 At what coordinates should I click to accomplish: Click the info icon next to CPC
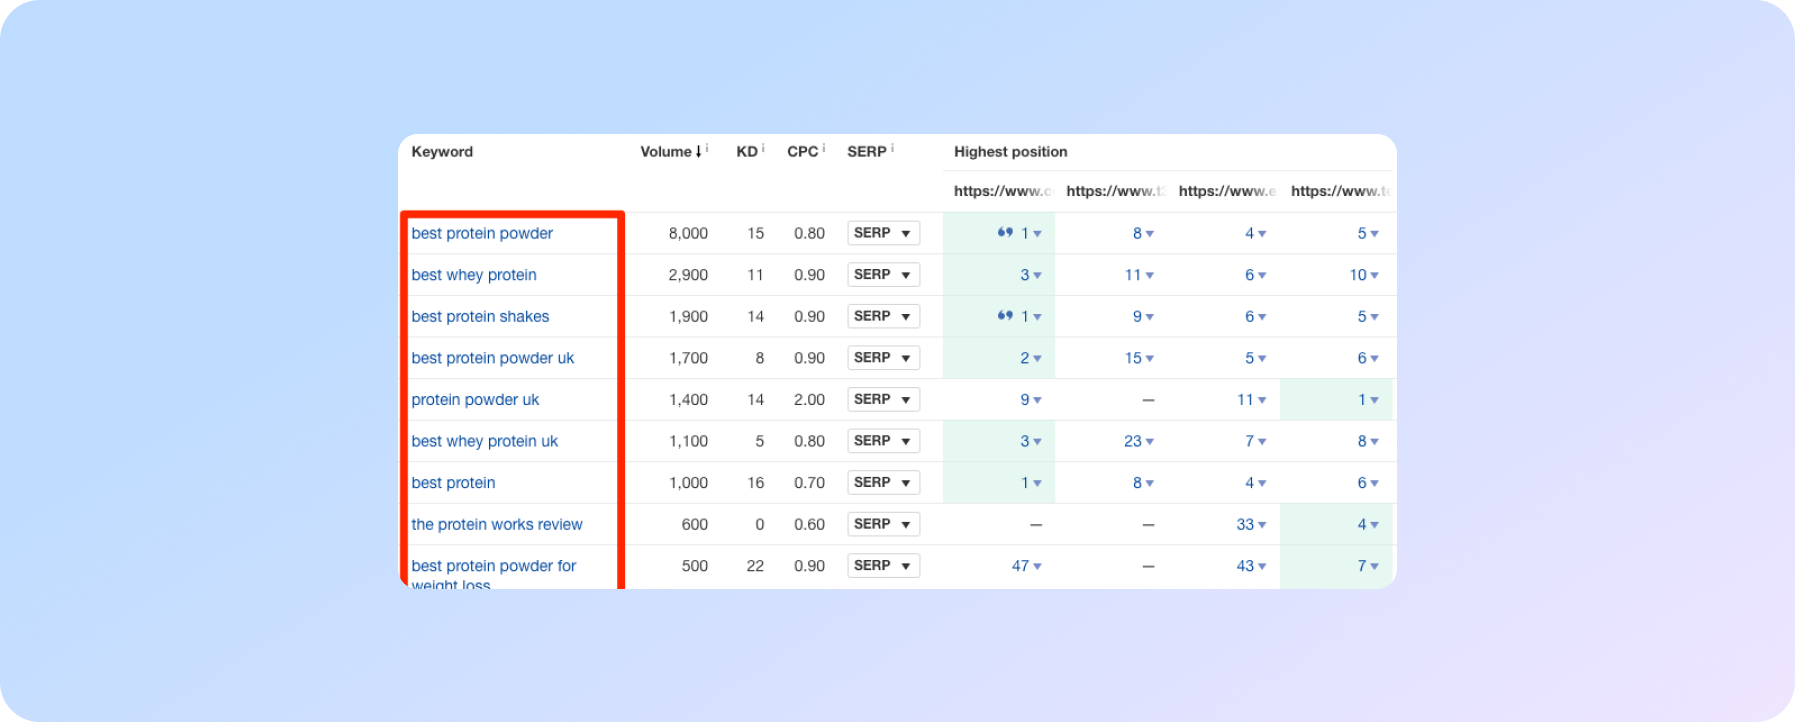(824, 148)
